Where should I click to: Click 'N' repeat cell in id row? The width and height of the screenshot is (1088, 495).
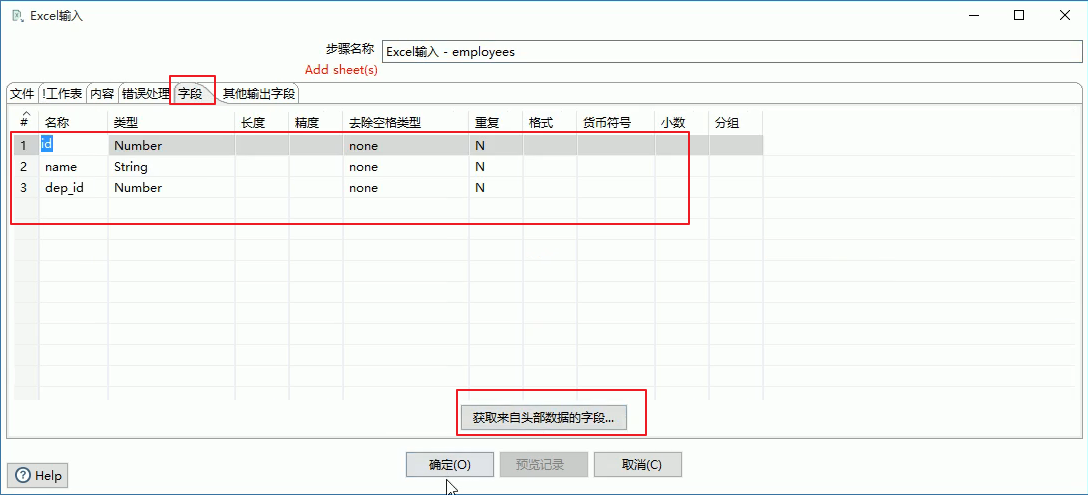coord(496,146)
